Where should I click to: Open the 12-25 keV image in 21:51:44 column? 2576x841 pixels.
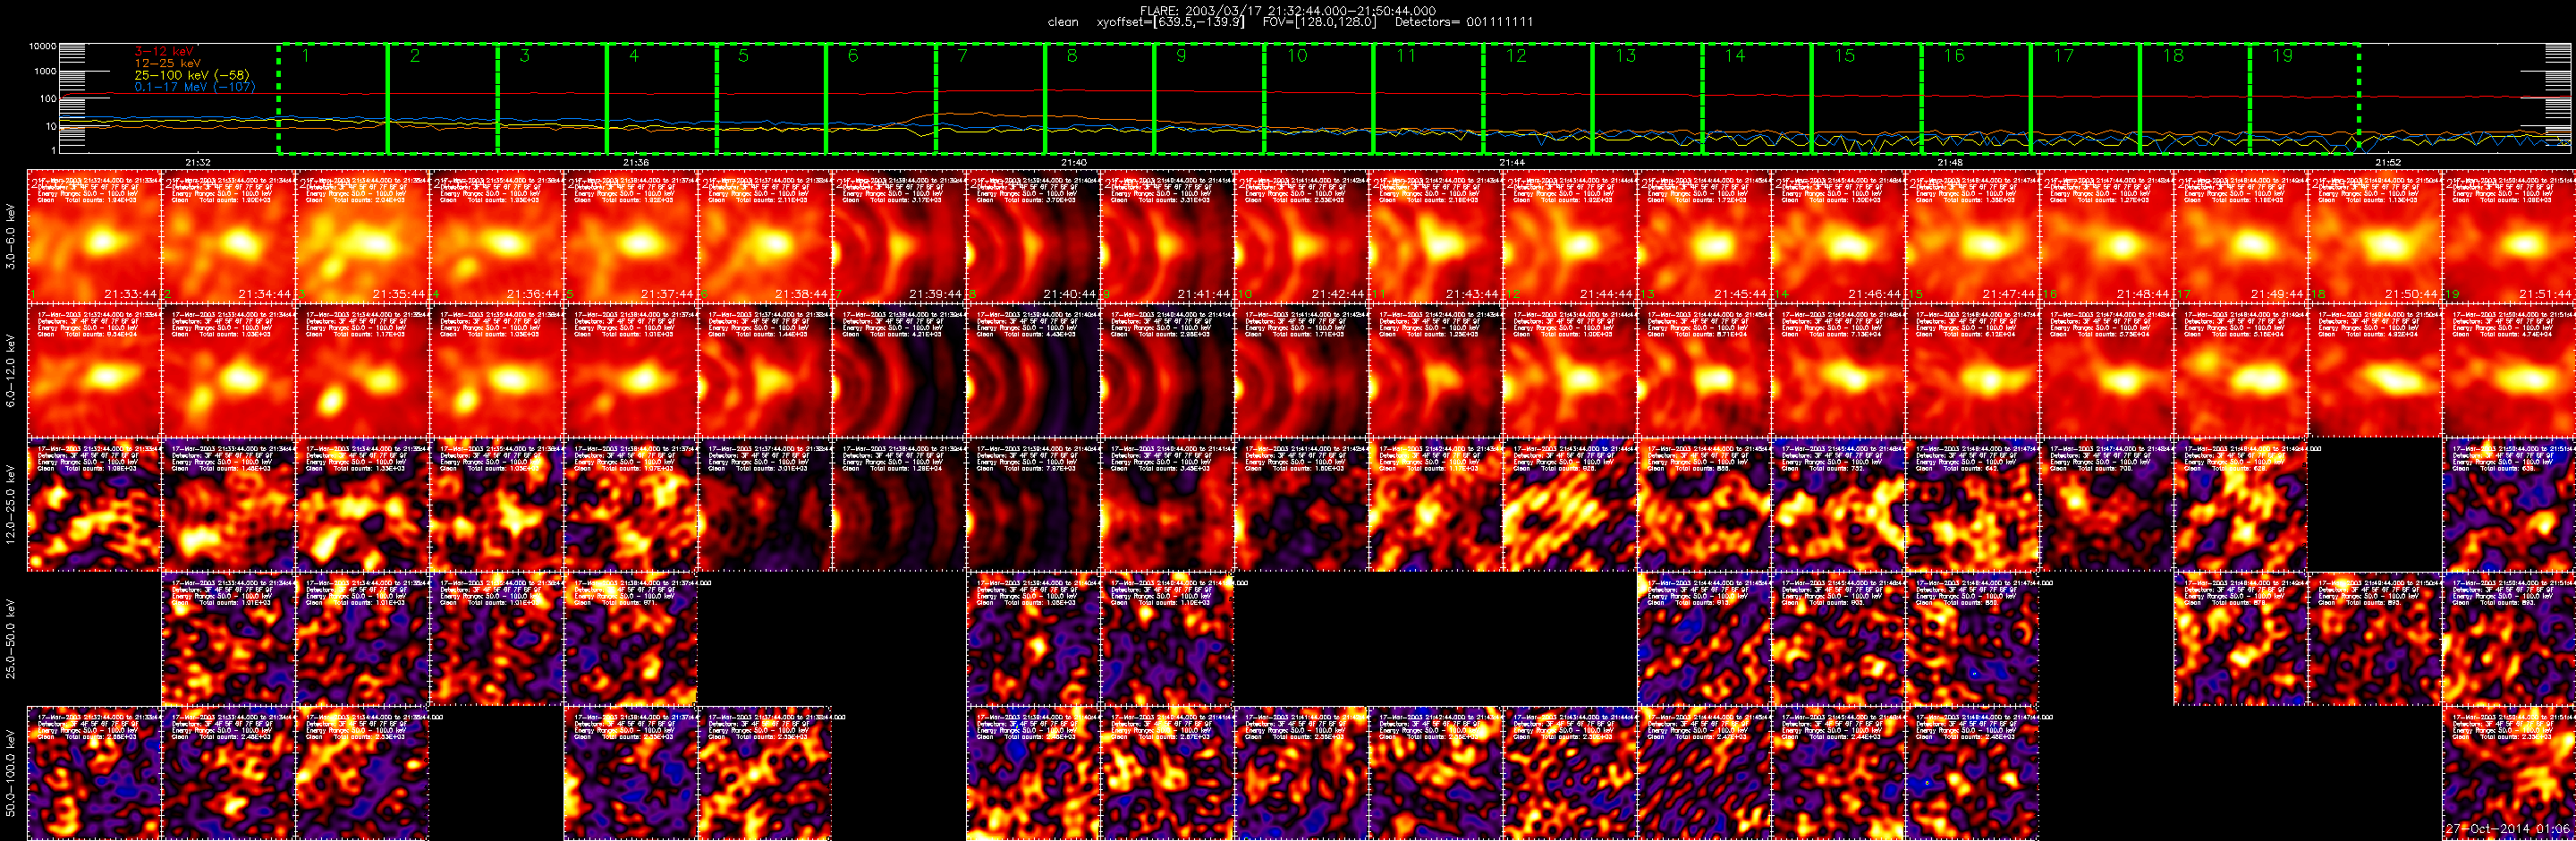(2509, 504)
